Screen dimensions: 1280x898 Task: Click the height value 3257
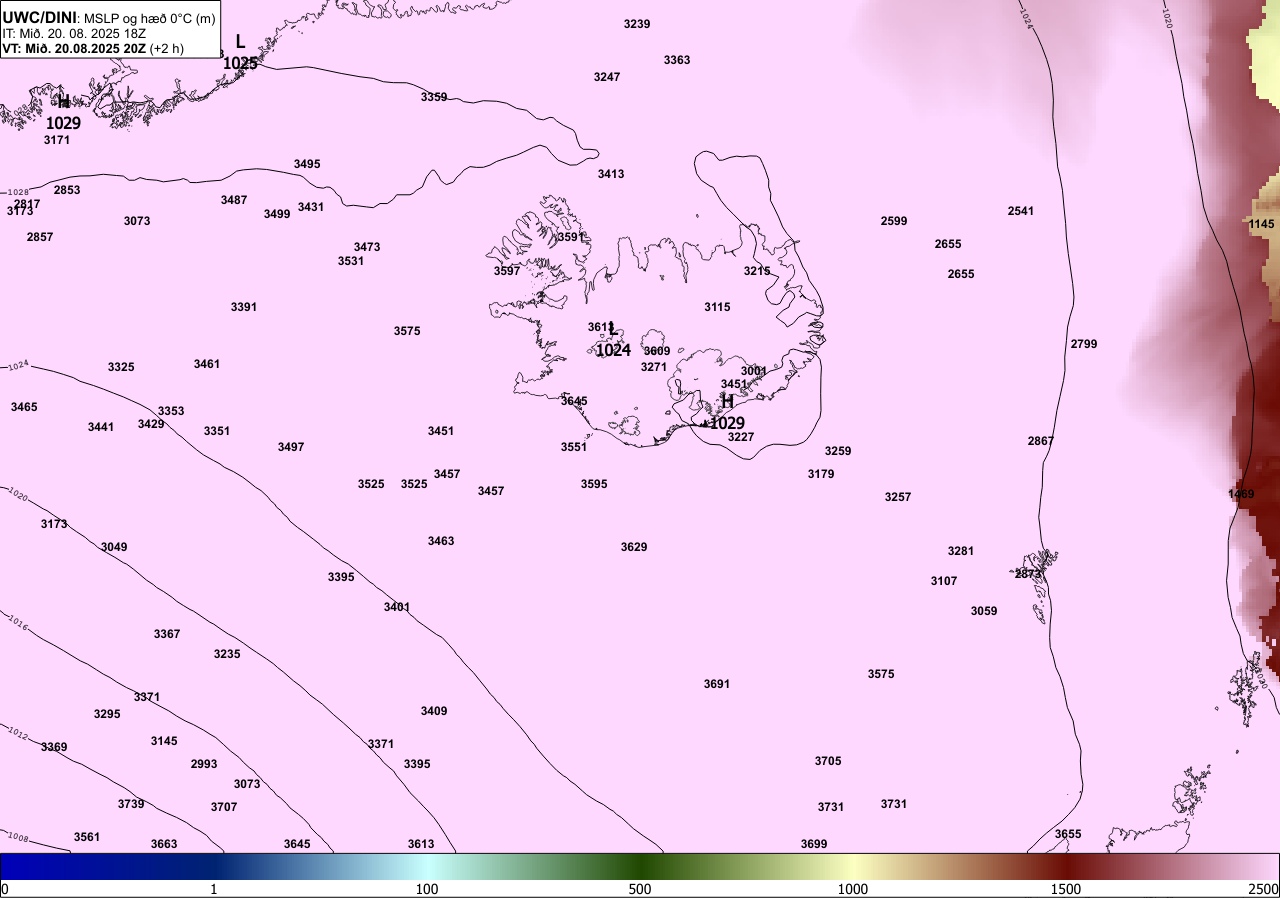(898, 497)
